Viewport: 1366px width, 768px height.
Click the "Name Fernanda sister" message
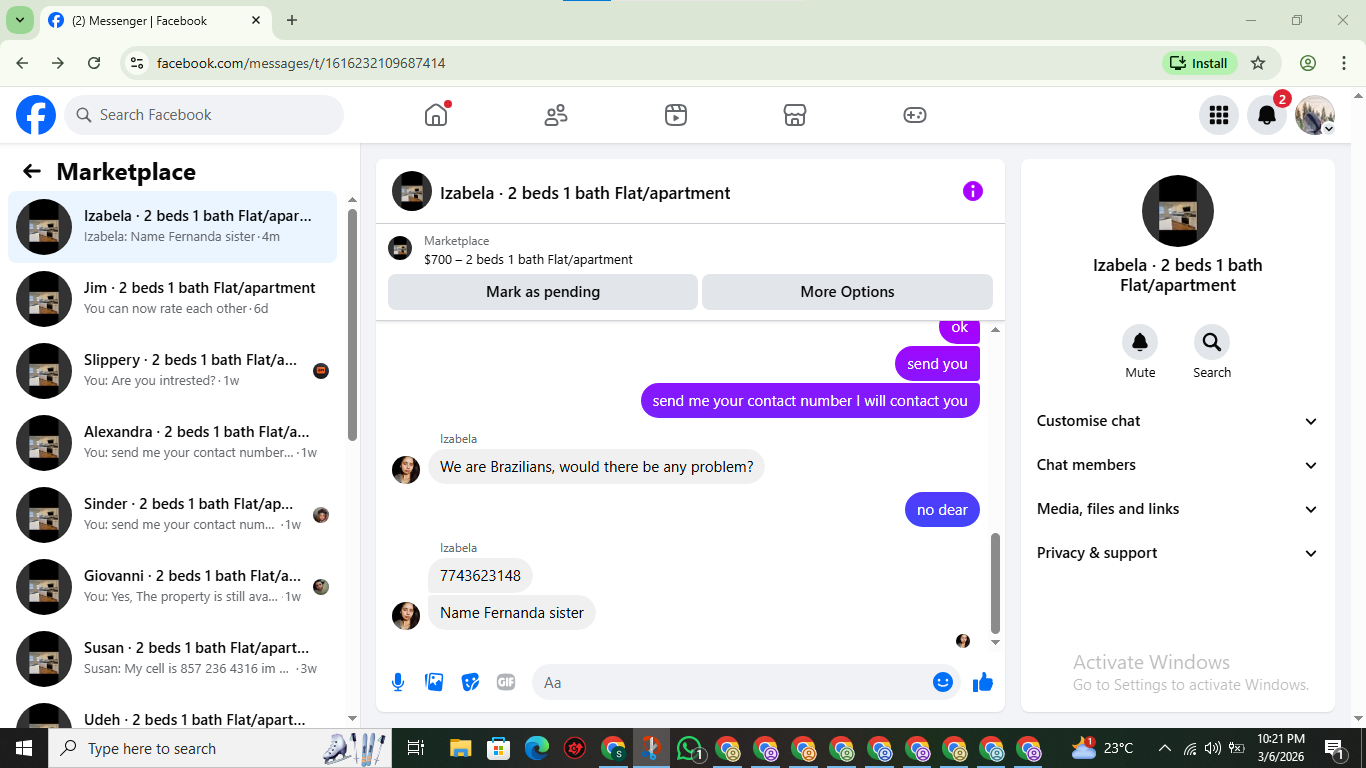tap(512, 613)
